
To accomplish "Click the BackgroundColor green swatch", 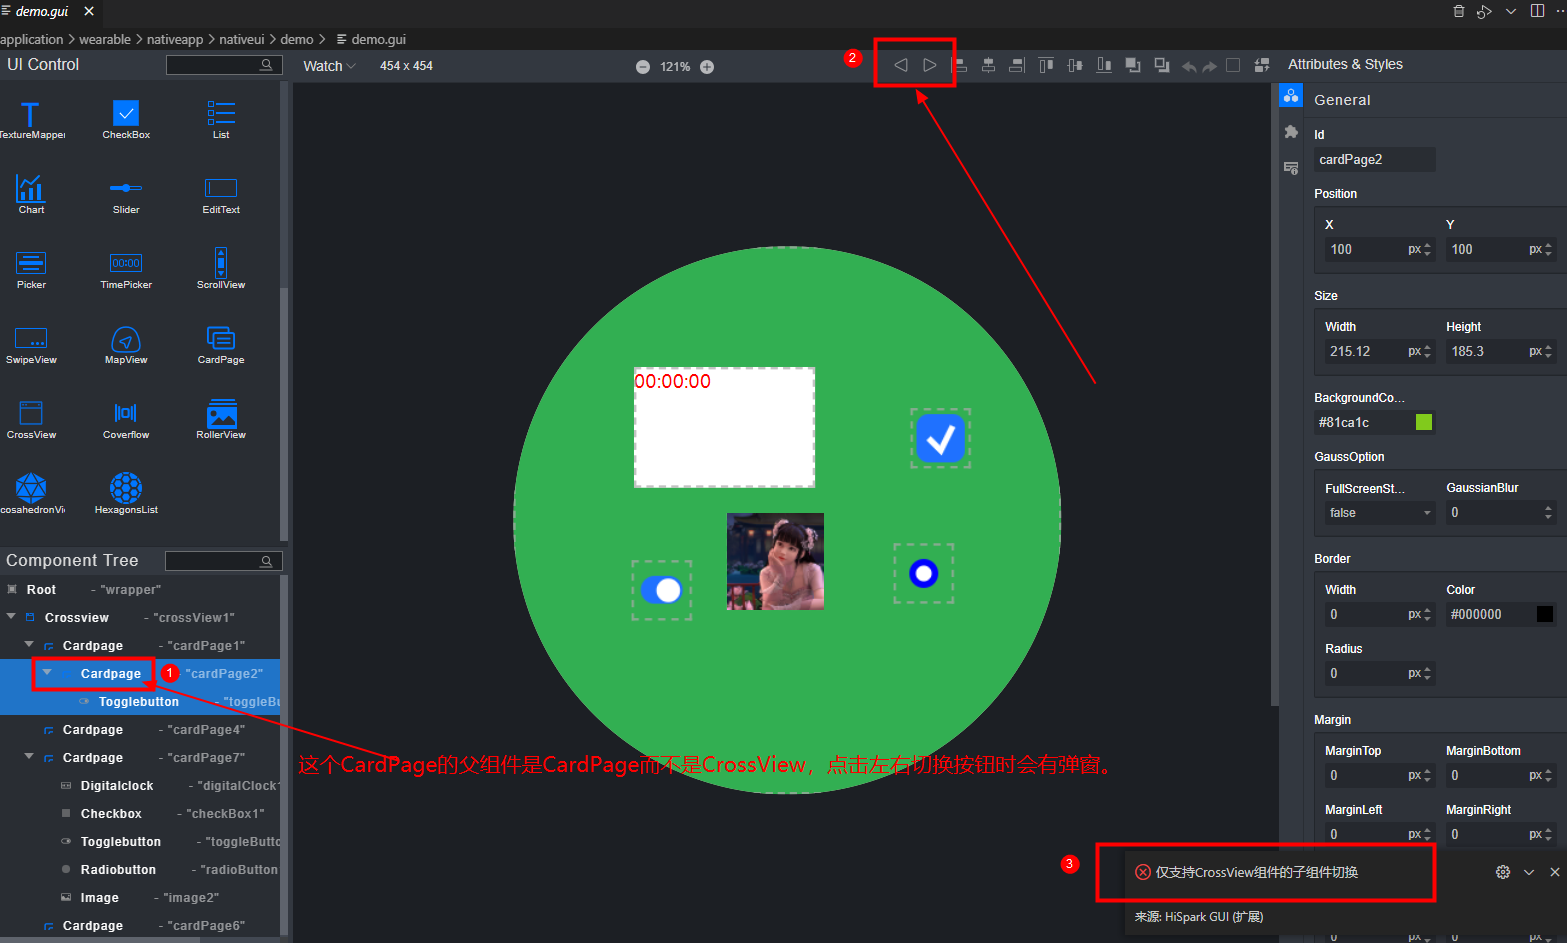I will tap(1424, 422).
